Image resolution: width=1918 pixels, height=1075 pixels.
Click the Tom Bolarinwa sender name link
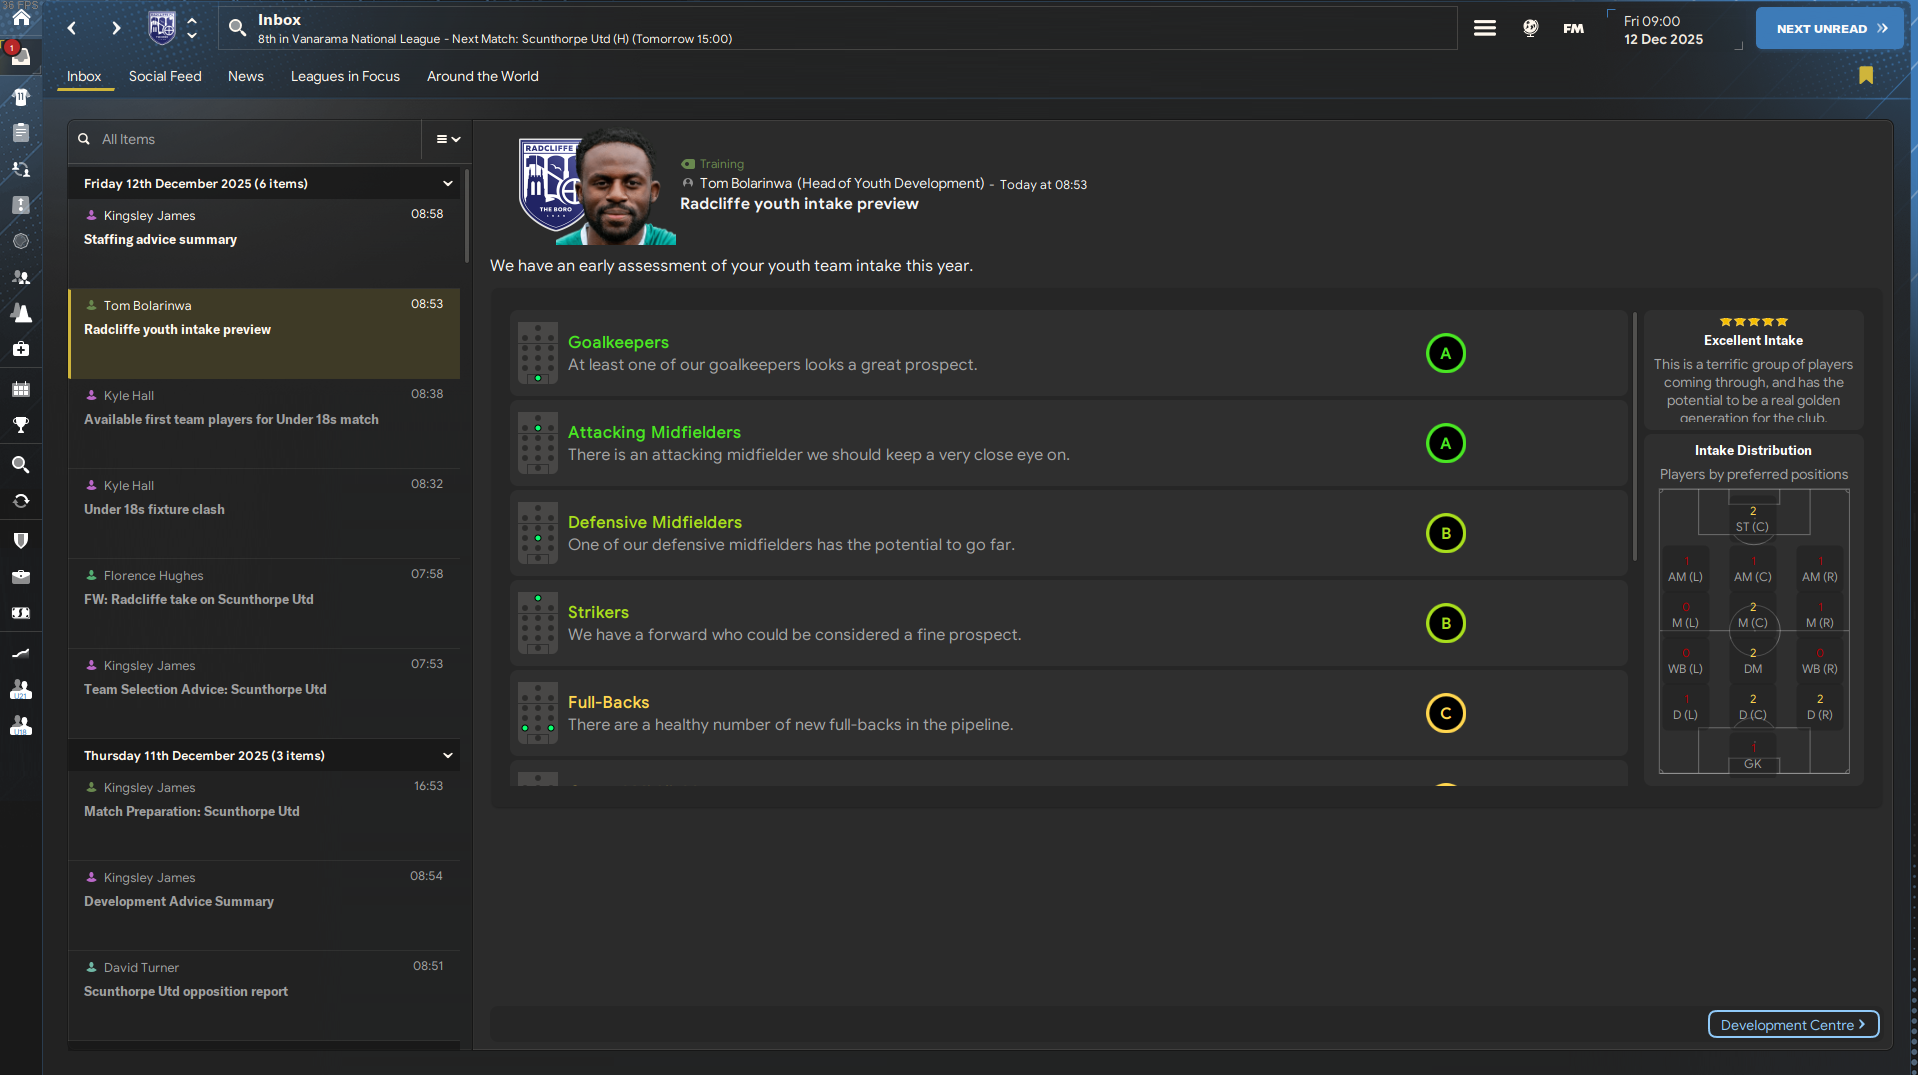(x=746, y=184)
